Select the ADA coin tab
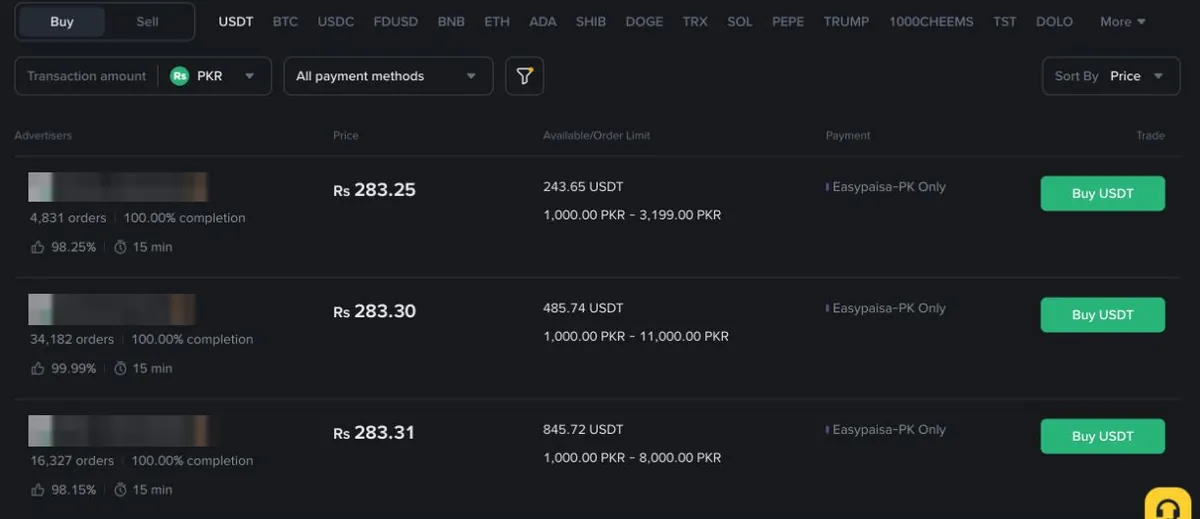 click(x=543, y=21)
